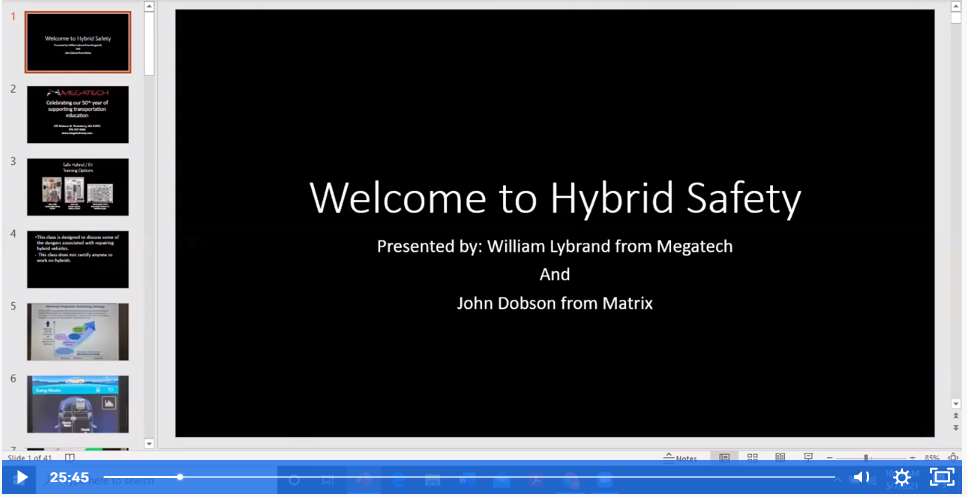
Task: Seek along the video progress bar
Action: pyautogui.click(x=469, y=477)
